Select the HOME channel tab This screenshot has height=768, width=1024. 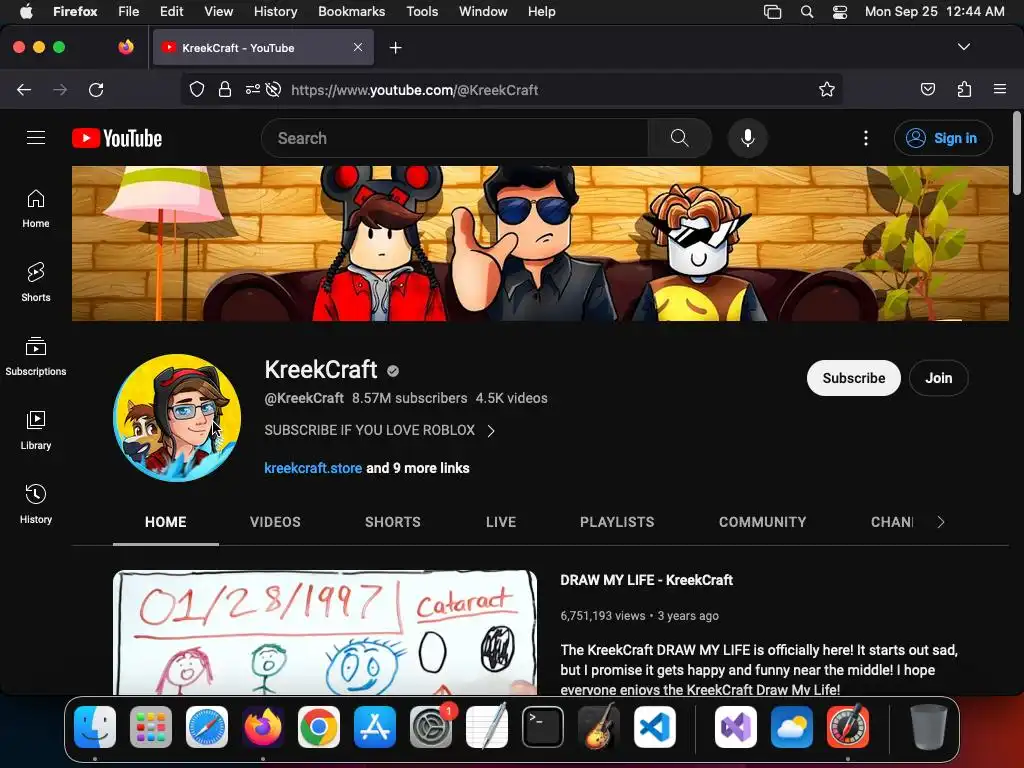click(x=166, y=522)
